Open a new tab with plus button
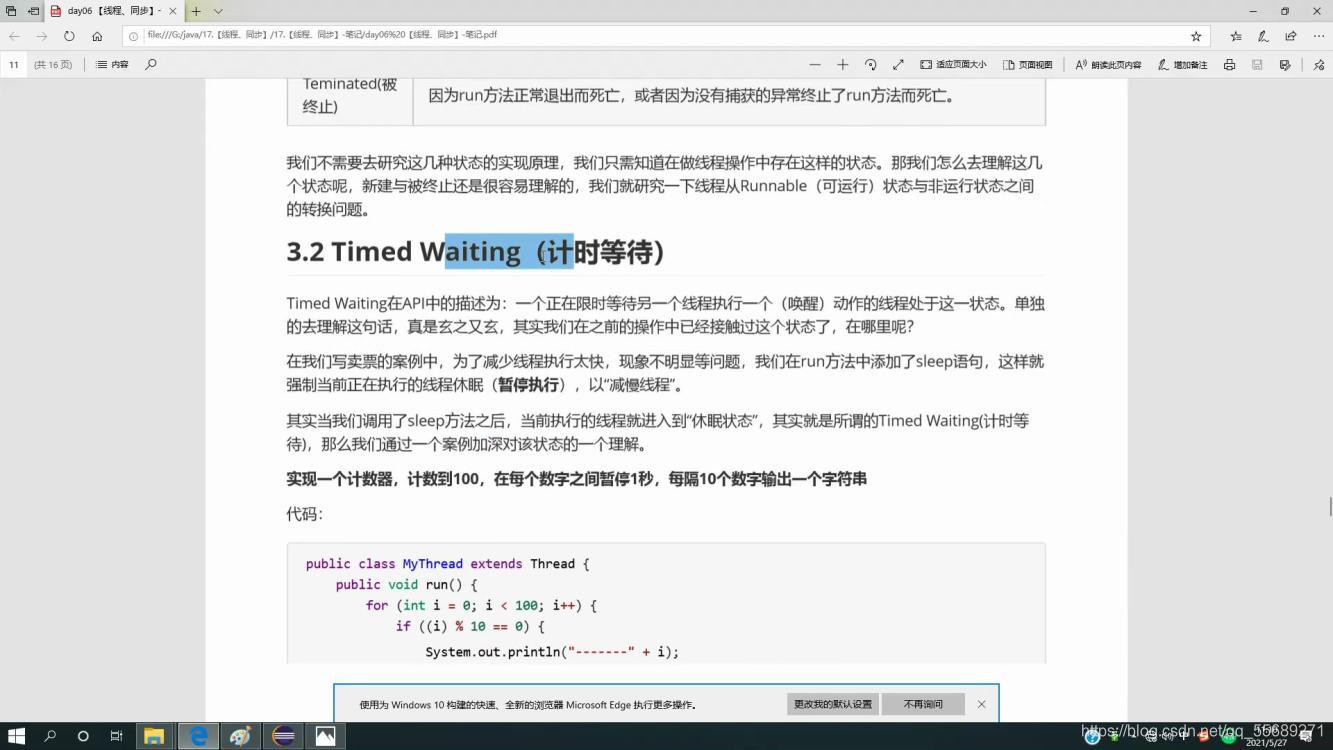This screenshot has height=750, width=1333. (196, 11)
